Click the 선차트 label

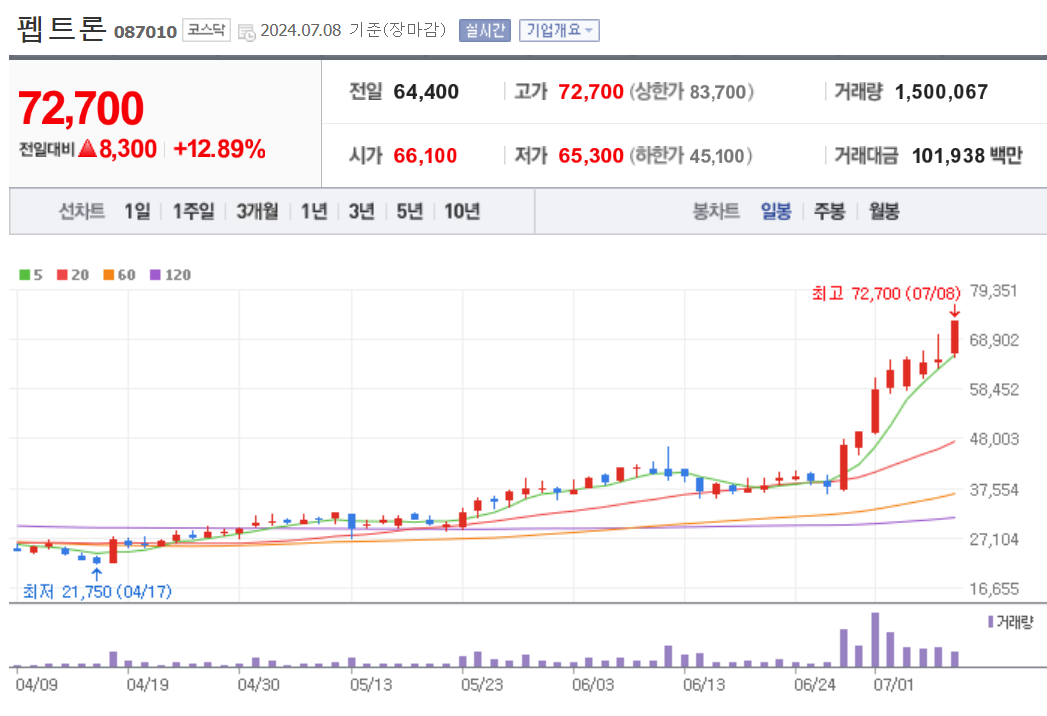81,212
